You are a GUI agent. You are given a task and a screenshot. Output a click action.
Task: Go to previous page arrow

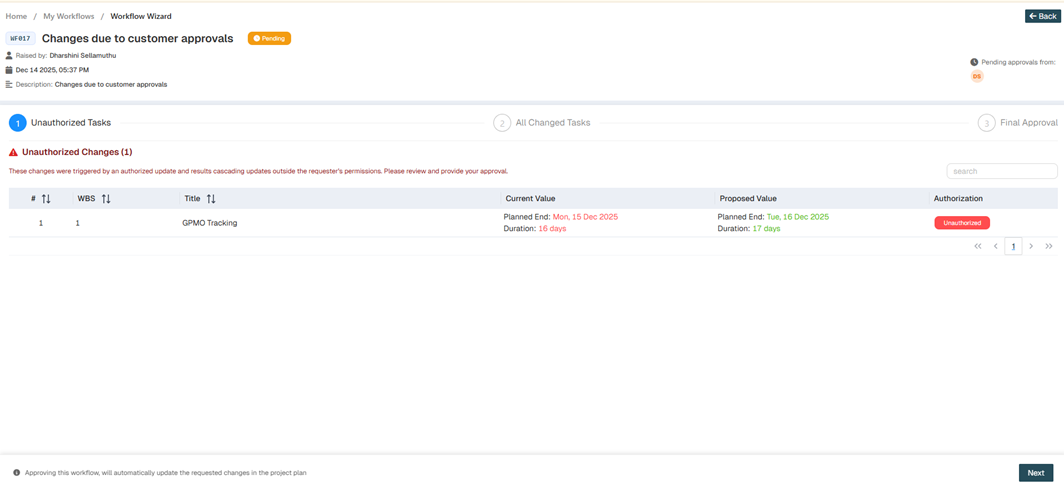tap(996, 246)
